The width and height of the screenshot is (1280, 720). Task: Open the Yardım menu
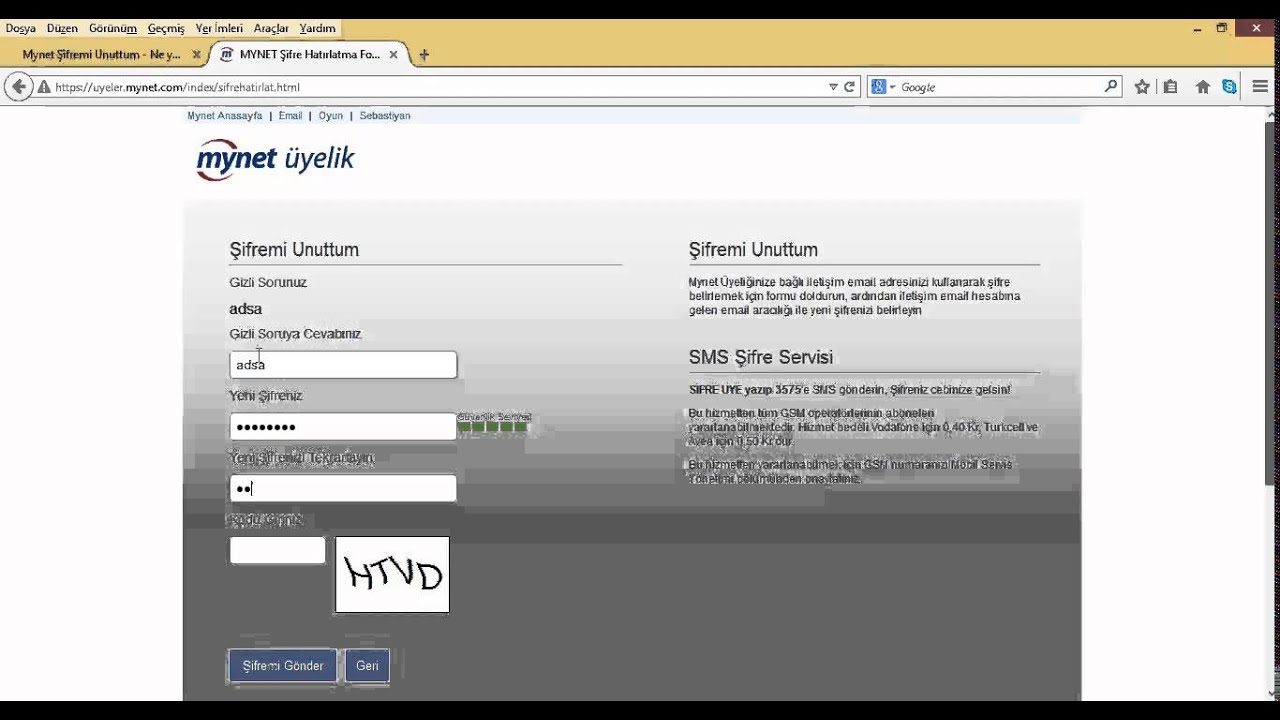pos(317,28)
